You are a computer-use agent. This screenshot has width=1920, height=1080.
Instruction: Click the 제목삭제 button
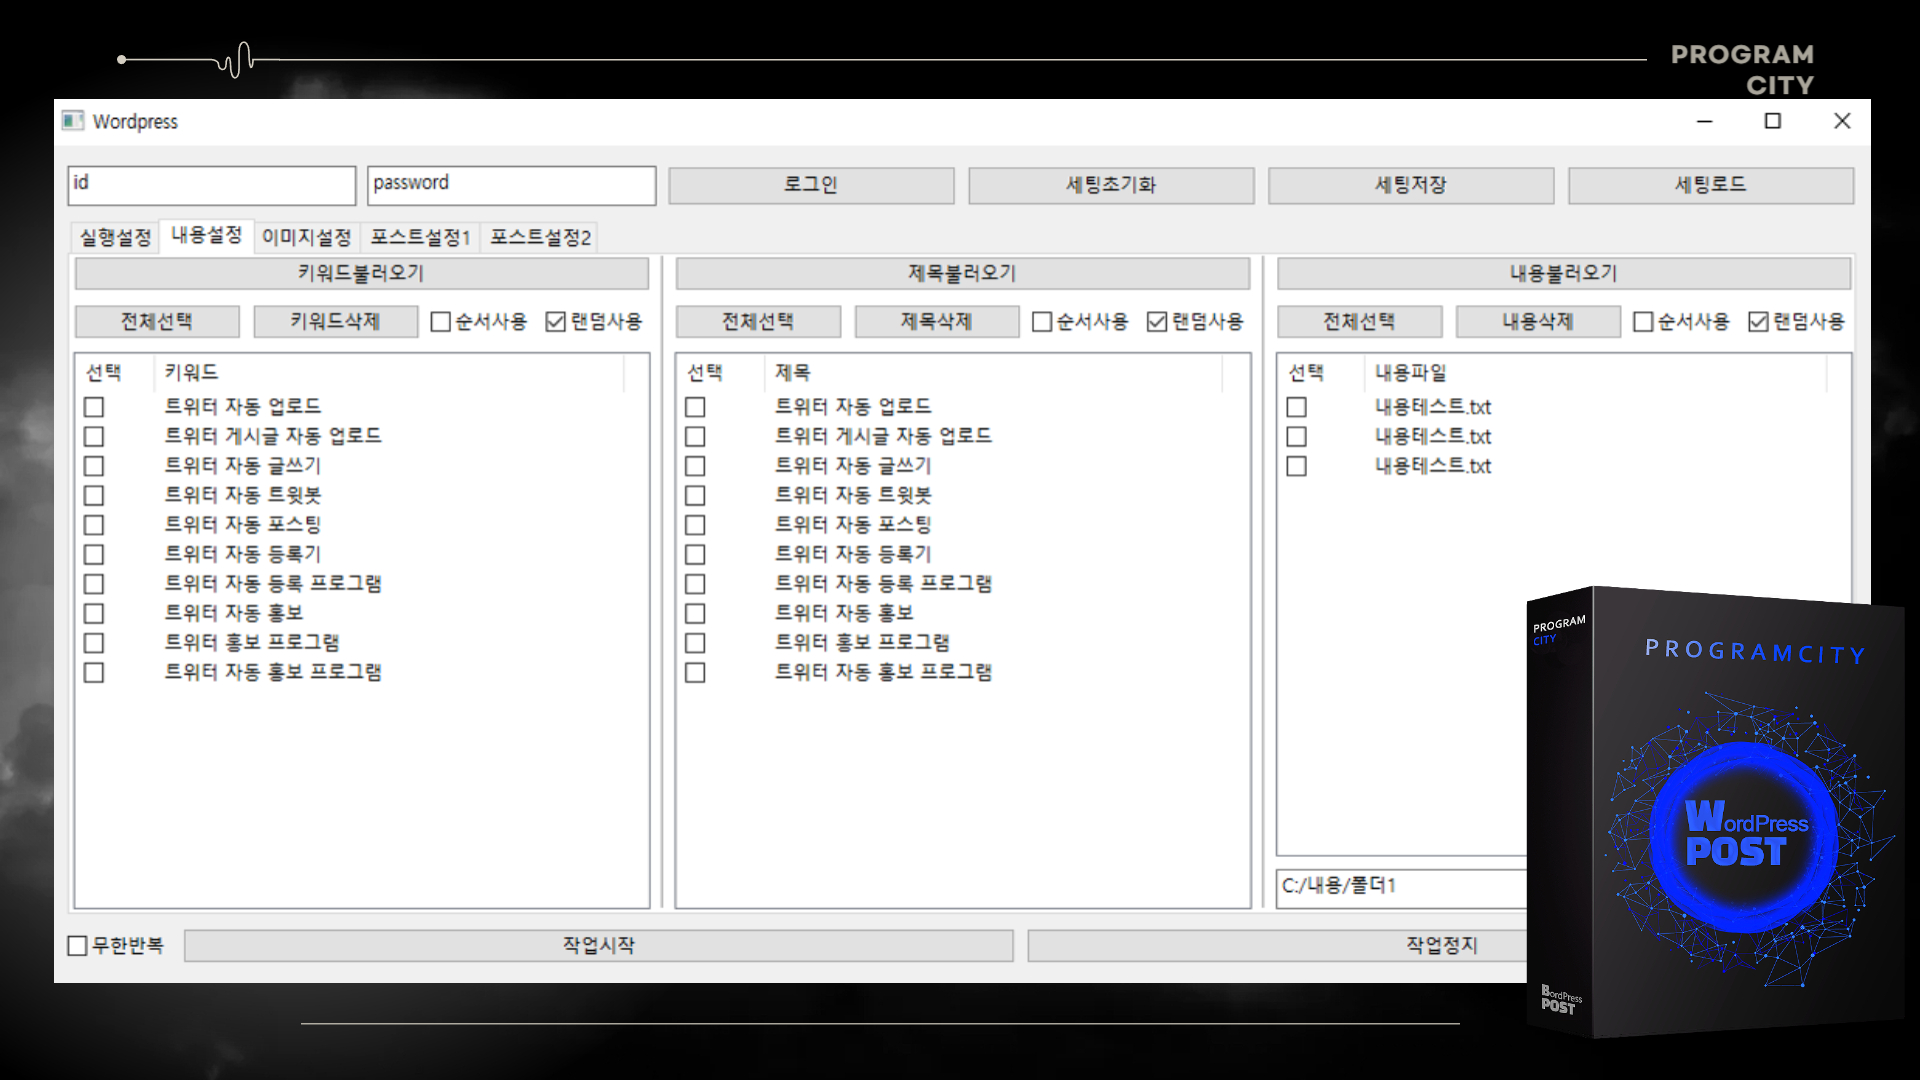[x=936, y=321]
